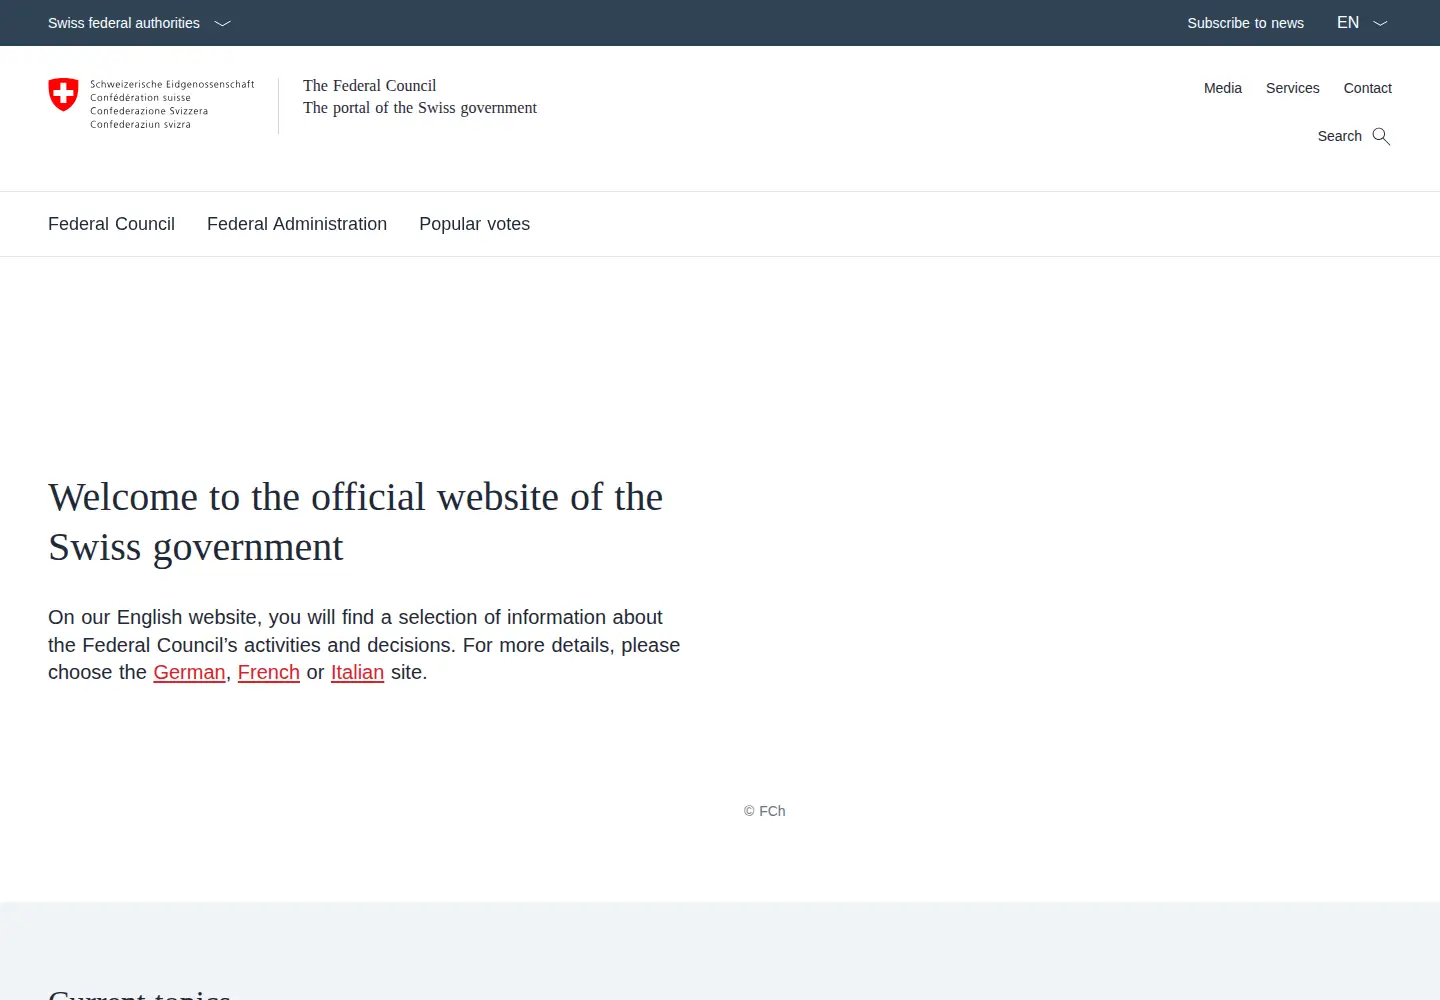
Task: Follow the Italian site link
Action: (357, 672)
